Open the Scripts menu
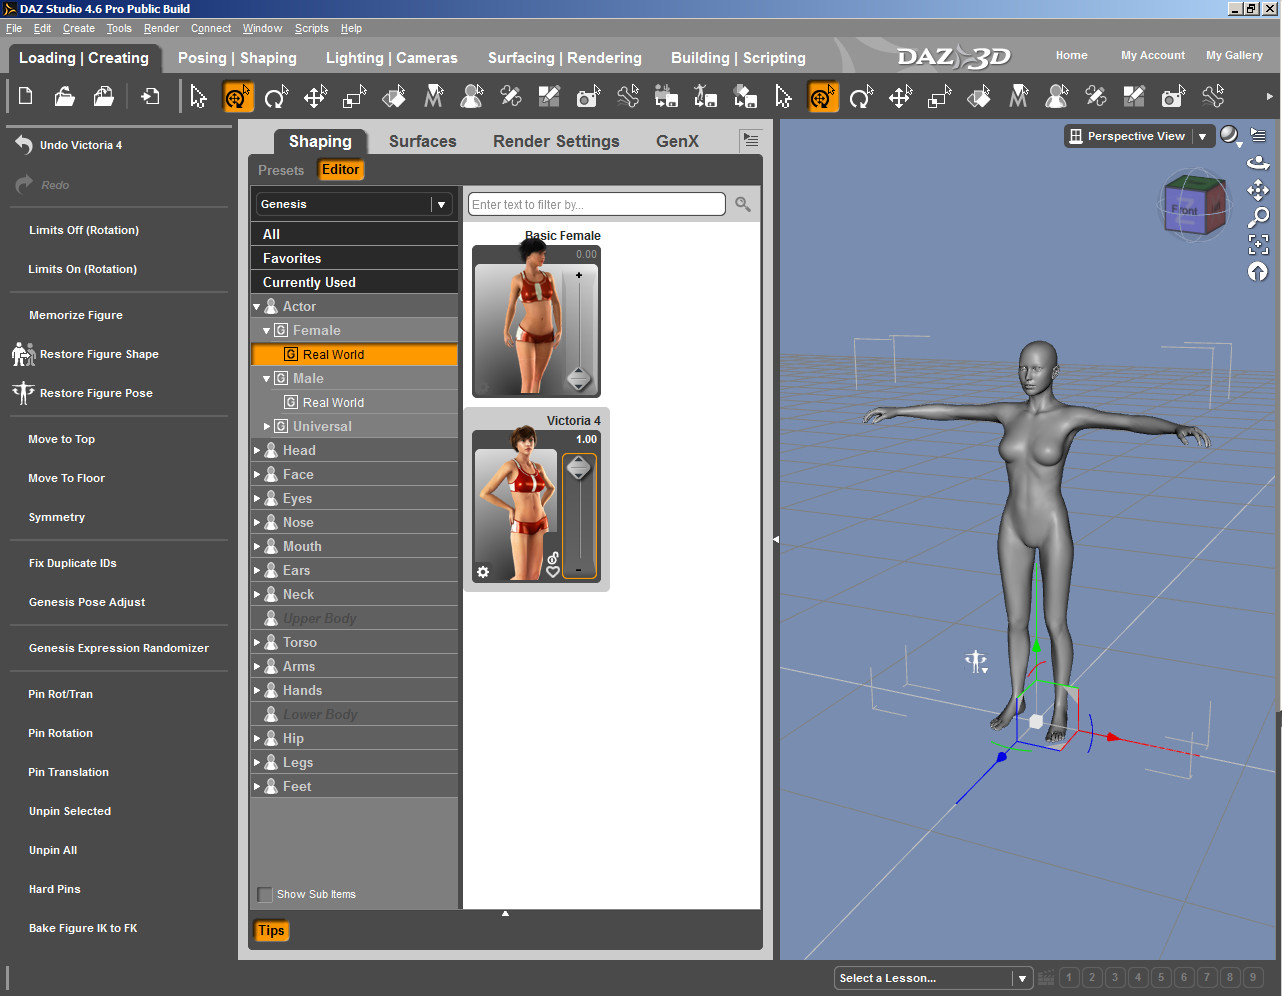This screenshot has height=996, width=1282. click(x=311, y=28)
